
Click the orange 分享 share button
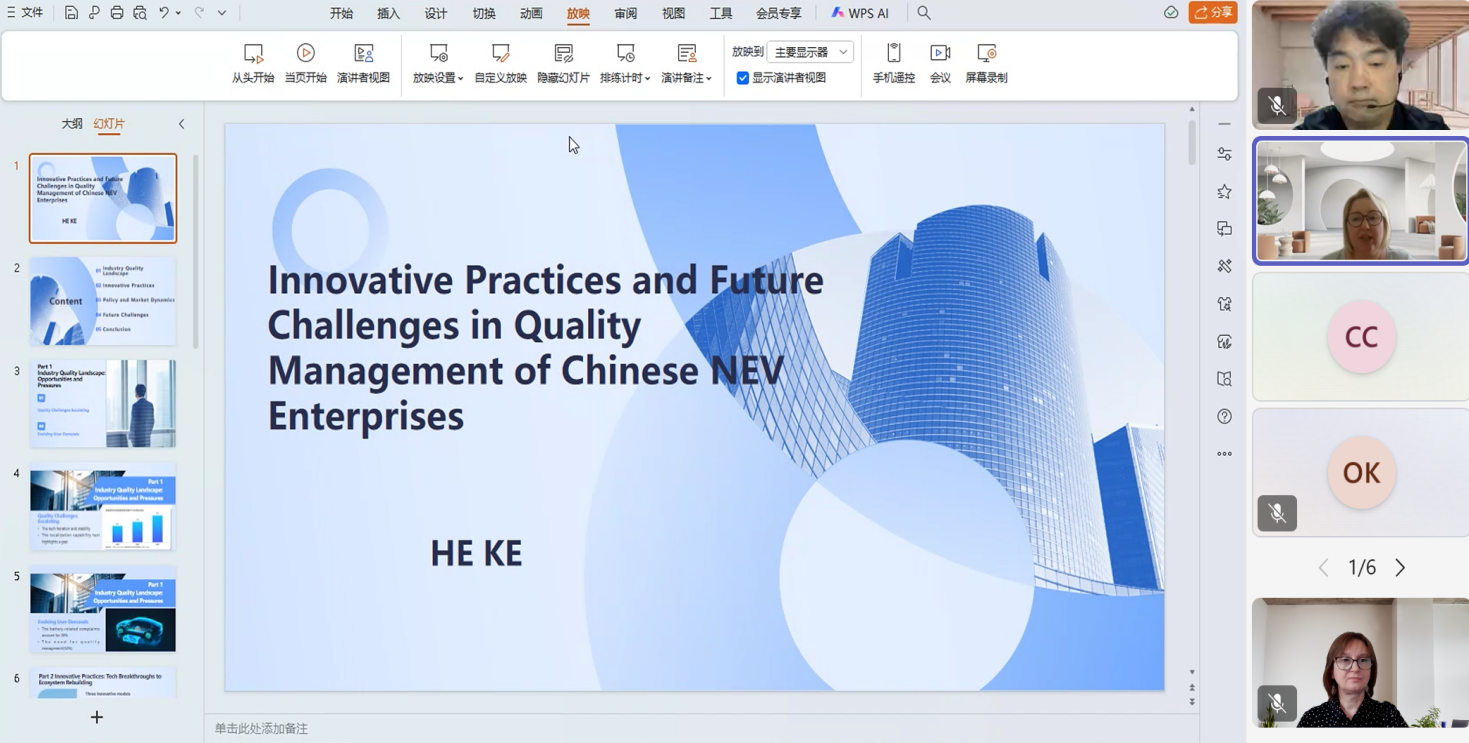[1213, 13]
